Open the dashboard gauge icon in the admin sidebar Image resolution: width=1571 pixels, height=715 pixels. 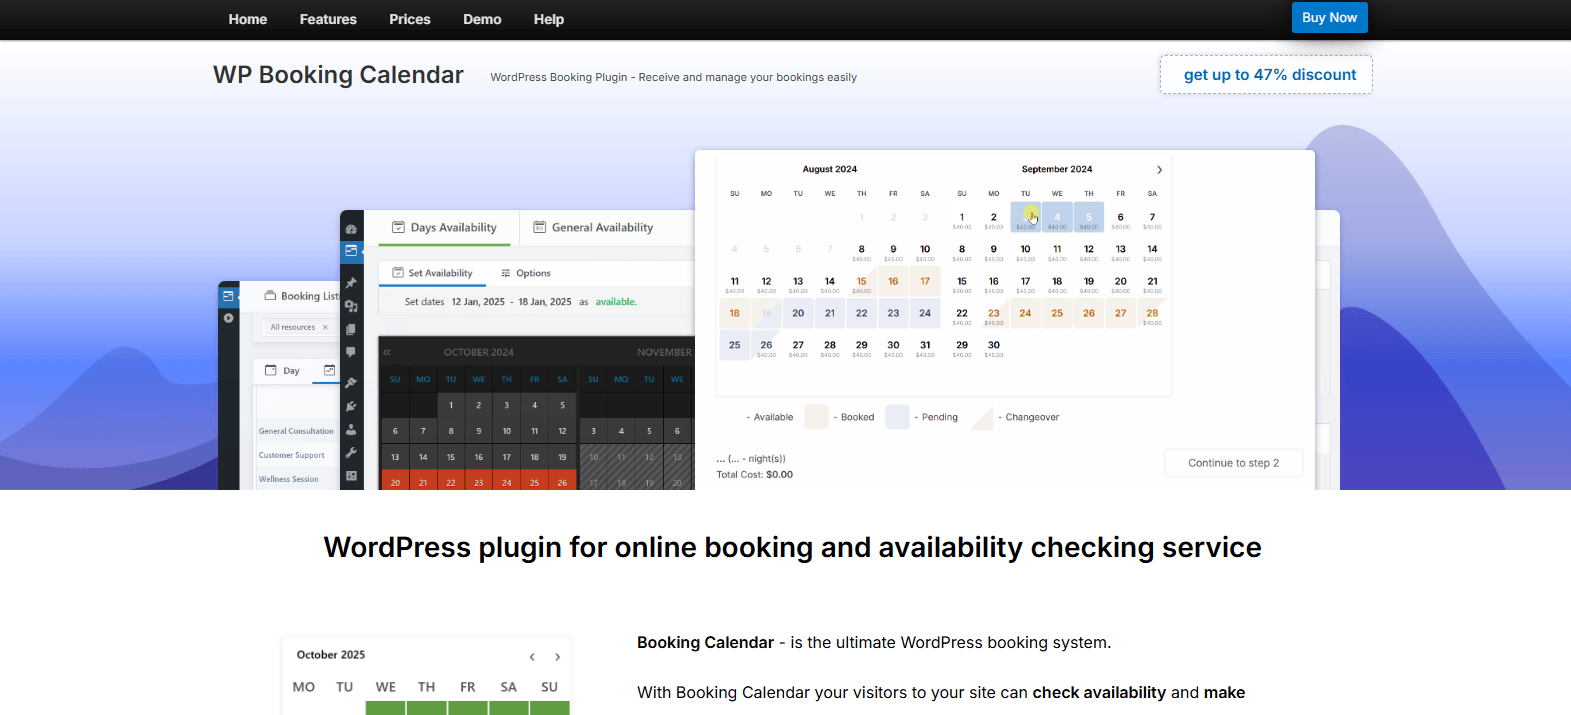351,229
